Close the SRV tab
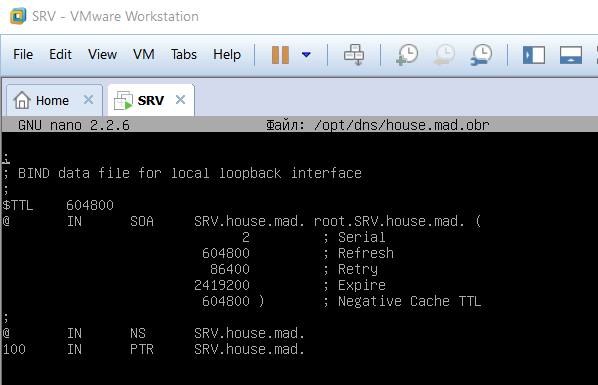This screenshot has height=385, width=598. coord(180,100)
